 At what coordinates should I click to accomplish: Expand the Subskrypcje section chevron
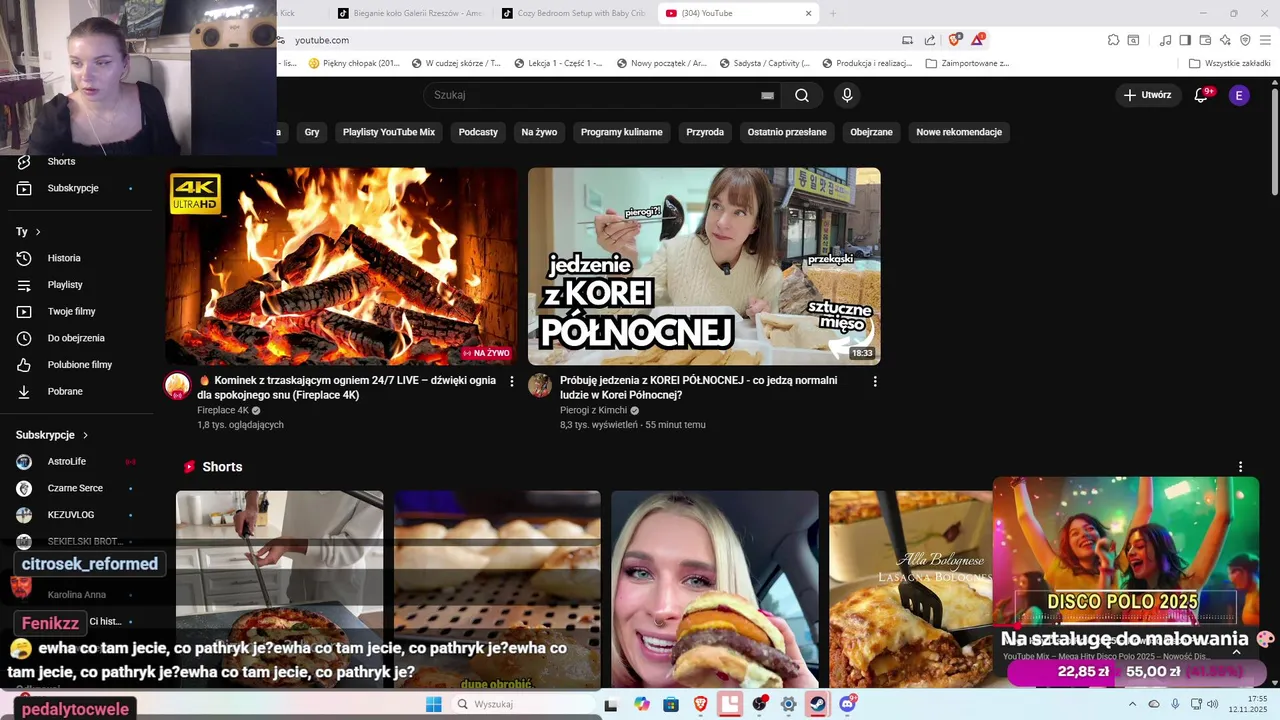coord(85,435)
